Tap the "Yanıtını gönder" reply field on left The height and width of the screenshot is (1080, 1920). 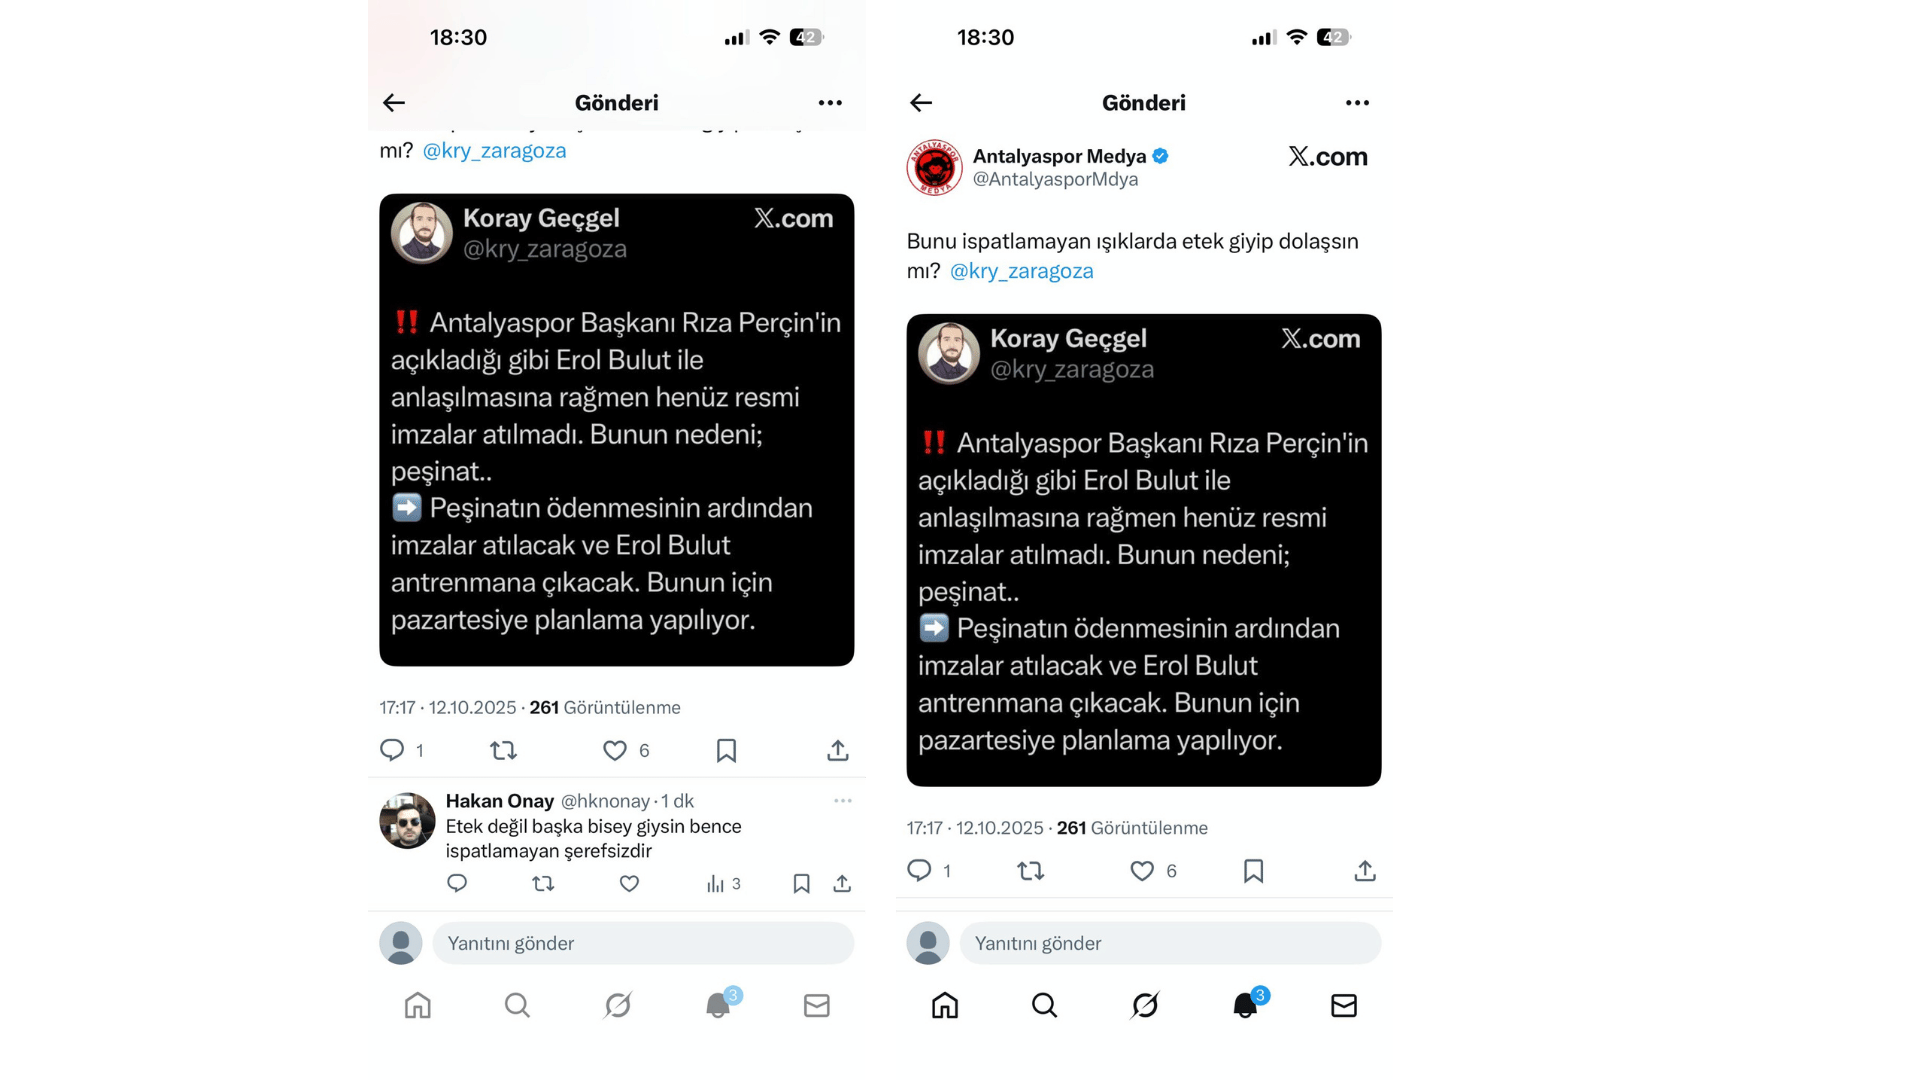643,943
